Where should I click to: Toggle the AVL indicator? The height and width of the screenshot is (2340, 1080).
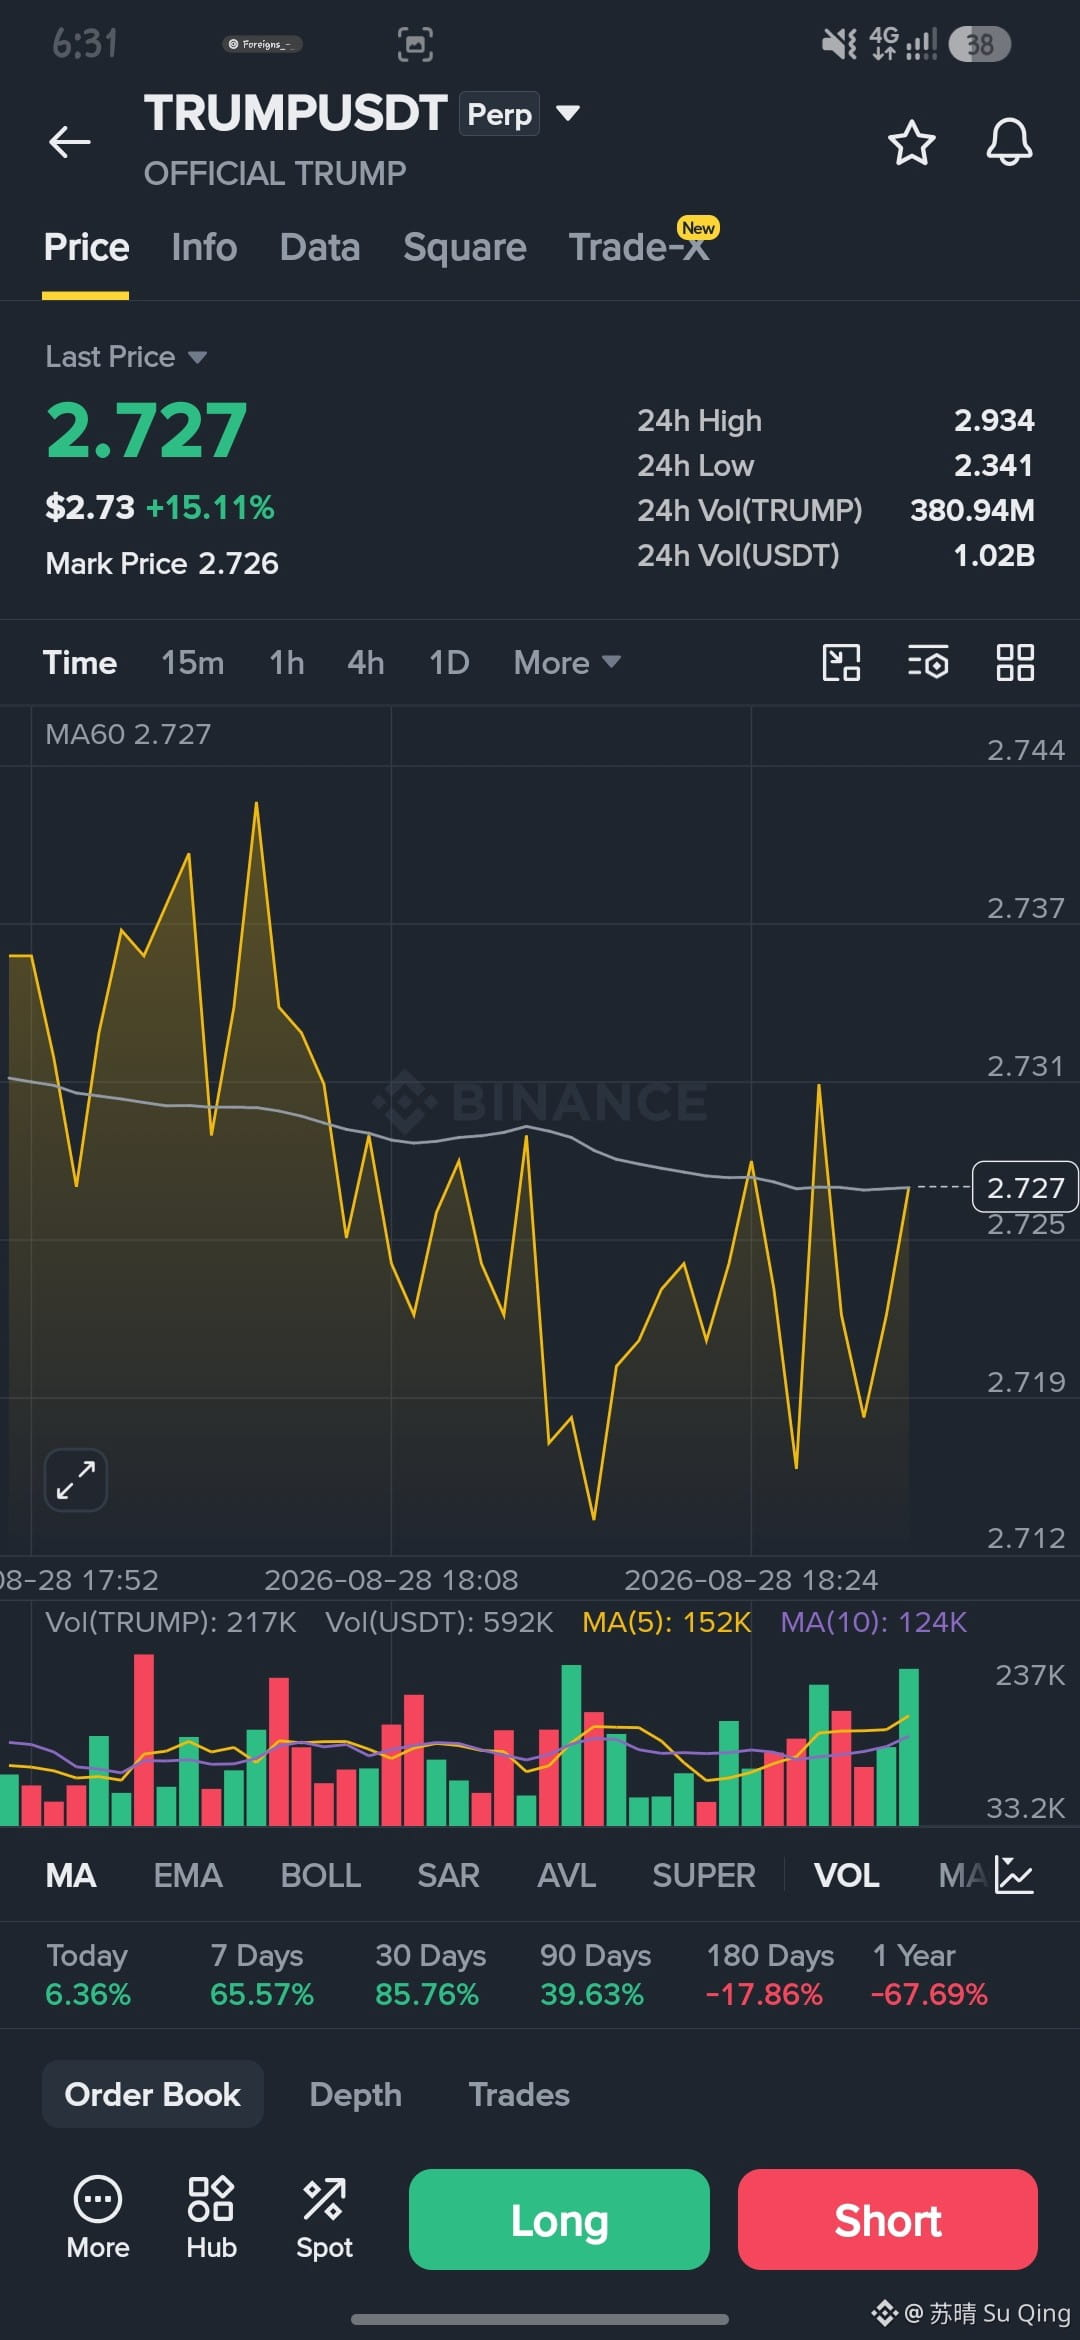tap(566, 1875)
